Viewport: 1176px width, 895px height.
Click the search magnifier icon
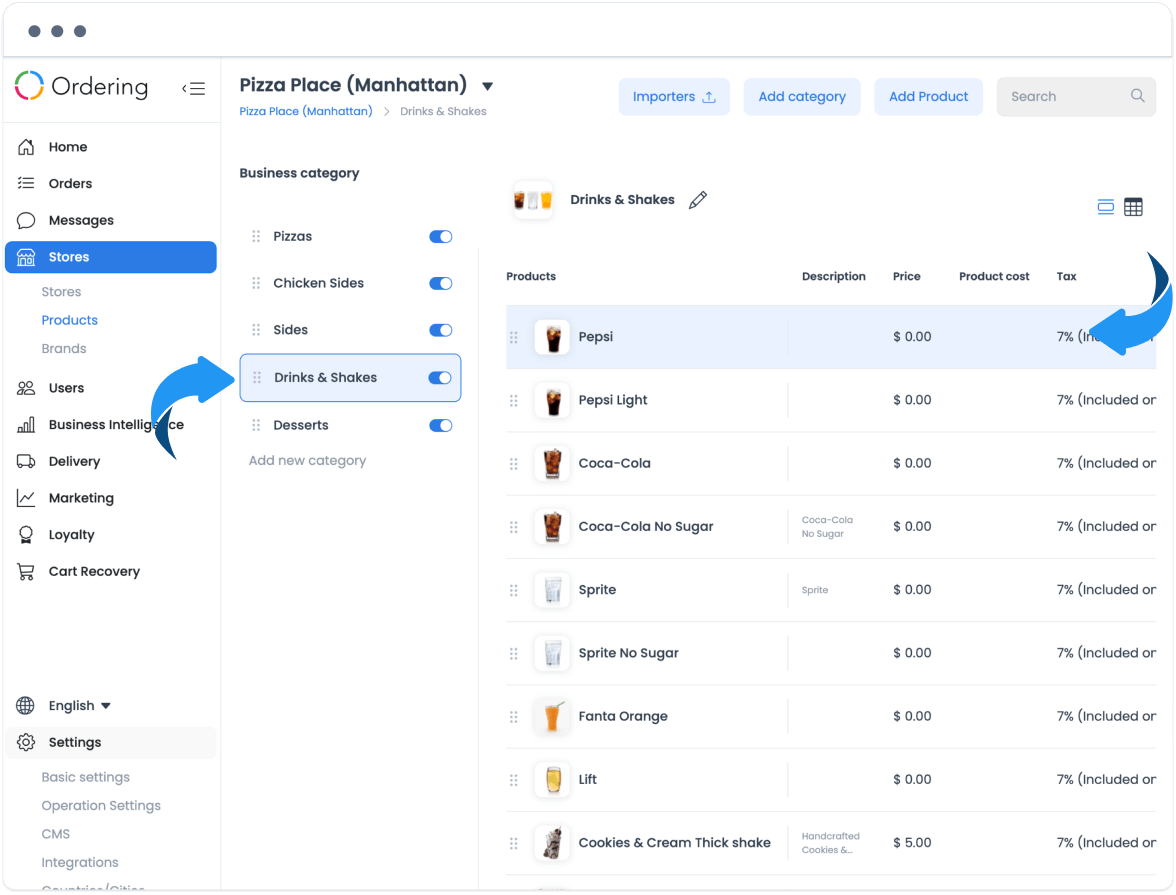pyautogui.click(x=1138, y=96)
